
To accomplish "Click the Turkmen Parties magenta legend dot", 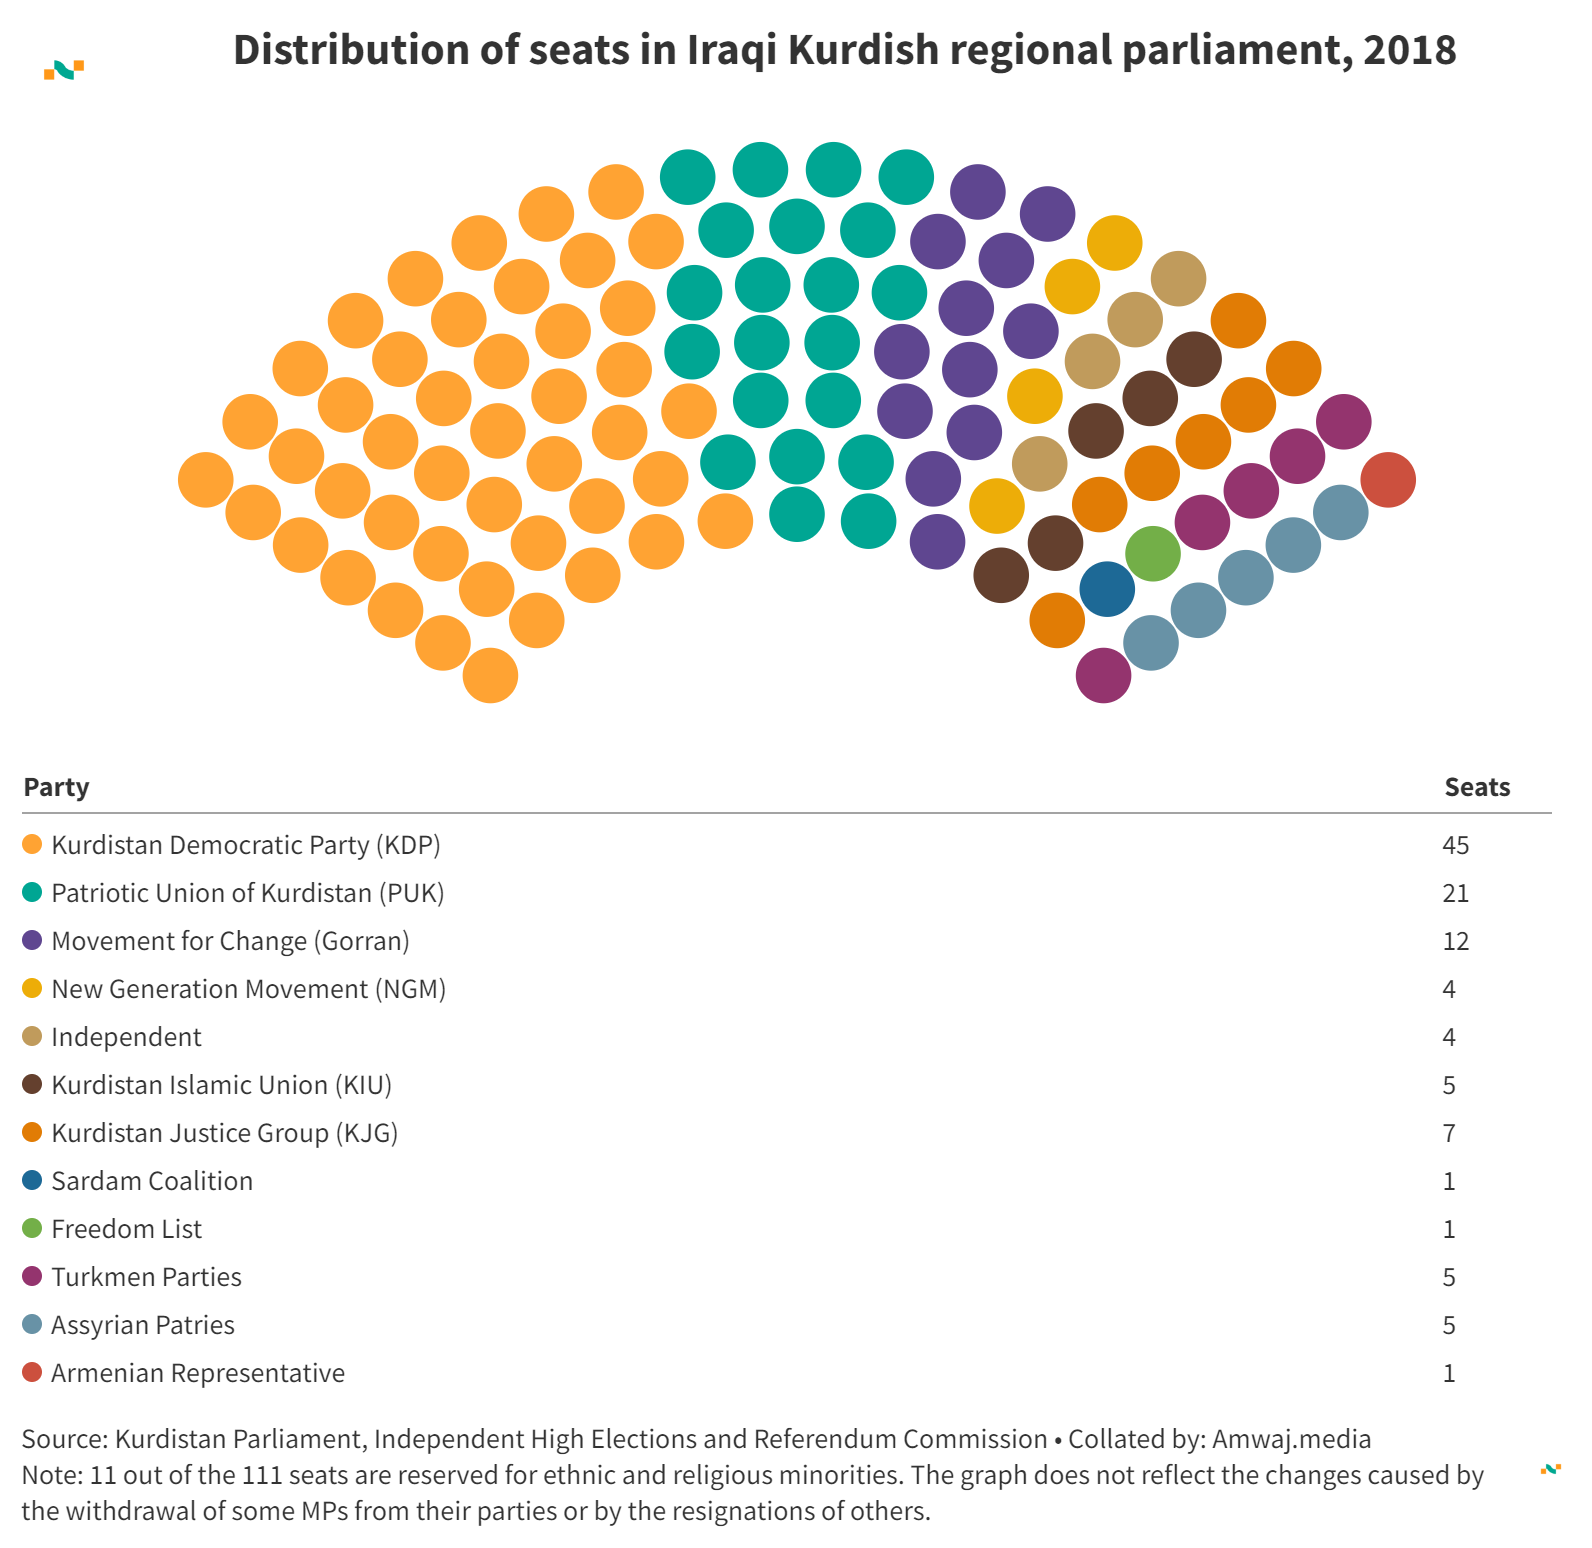I will click(32, 1277).
